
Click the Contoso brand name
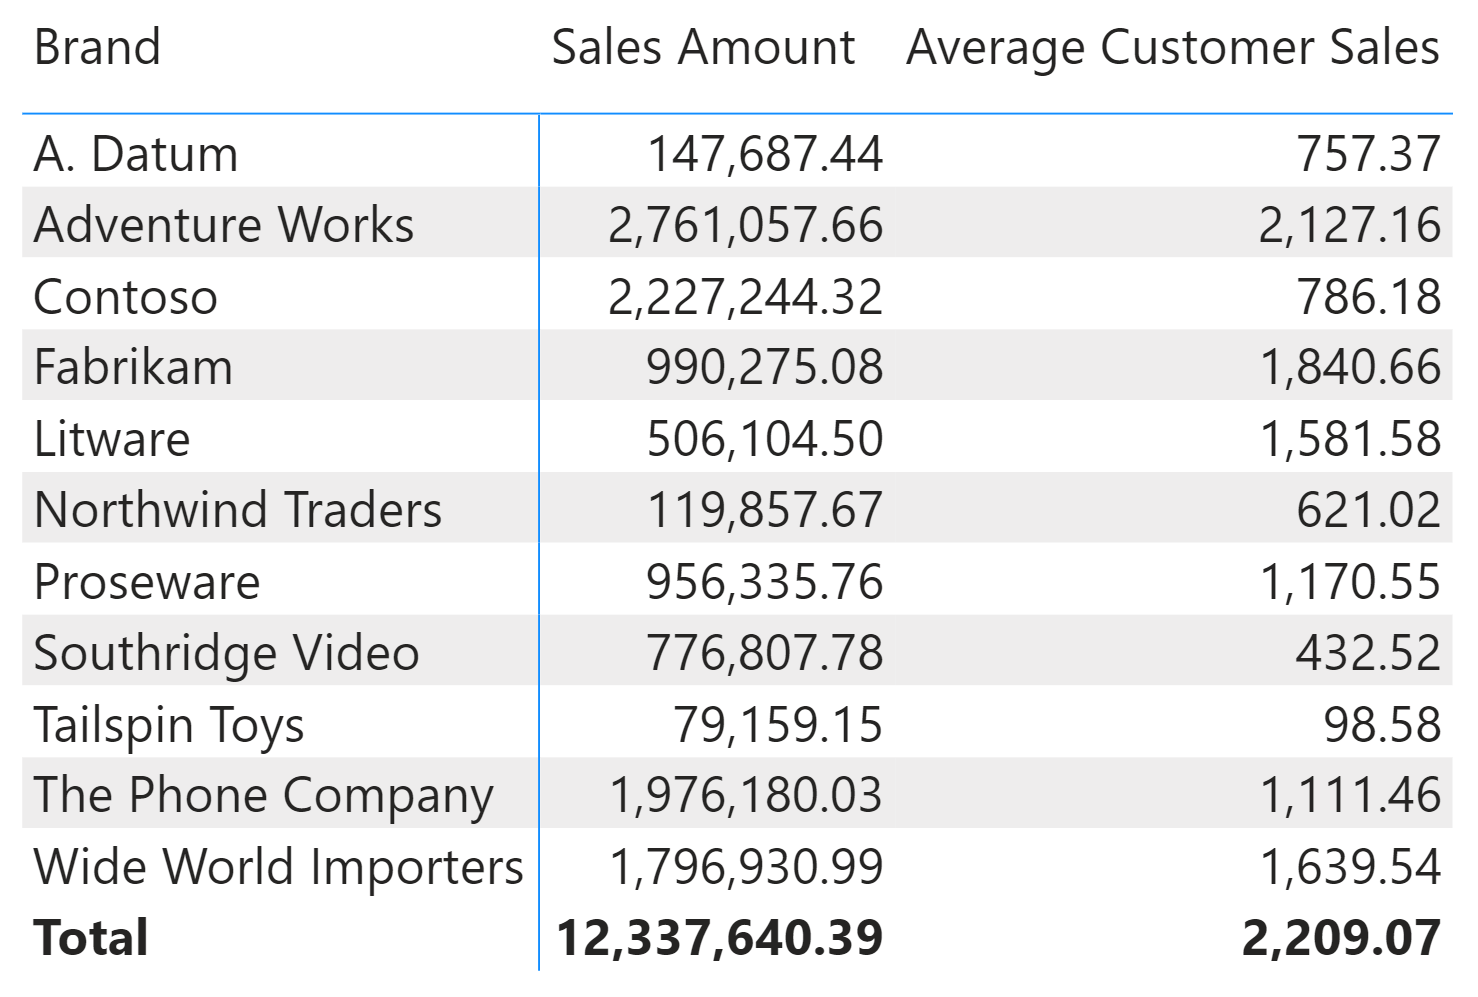point(126,296)
